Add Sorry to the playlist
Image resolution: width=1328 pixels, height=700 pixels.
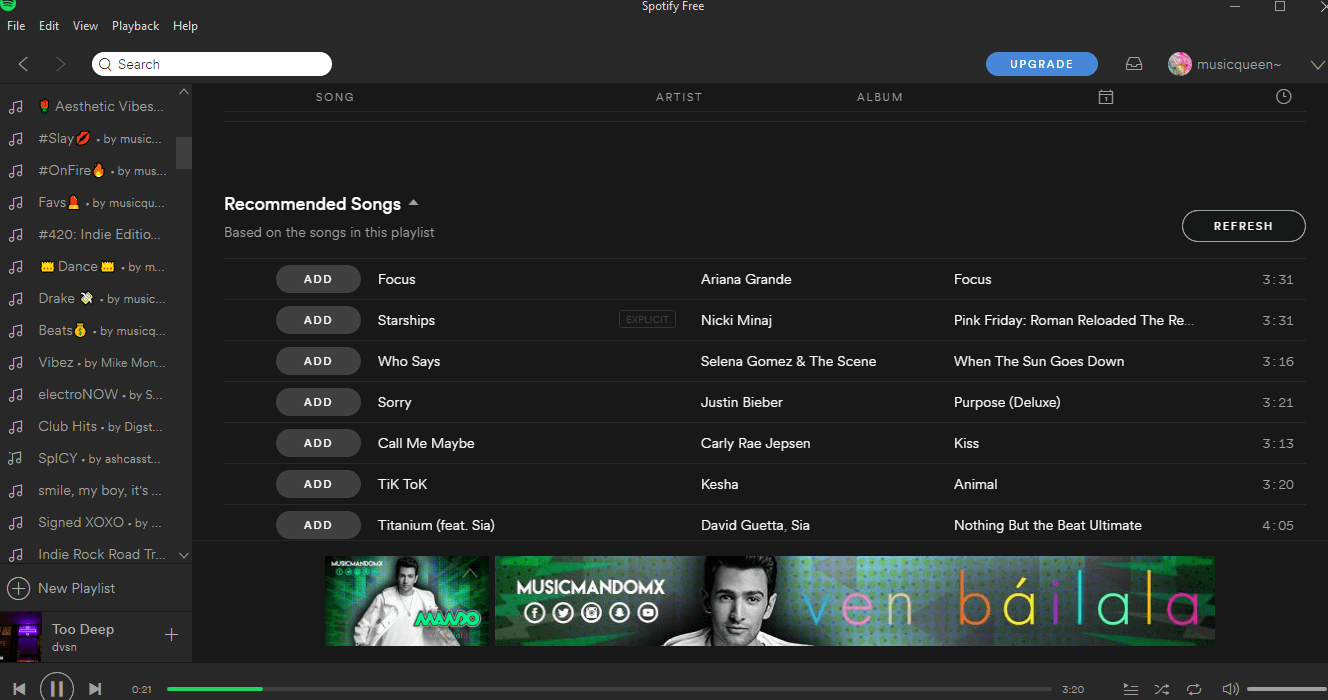pyautogui.click(x=318, y=402)
